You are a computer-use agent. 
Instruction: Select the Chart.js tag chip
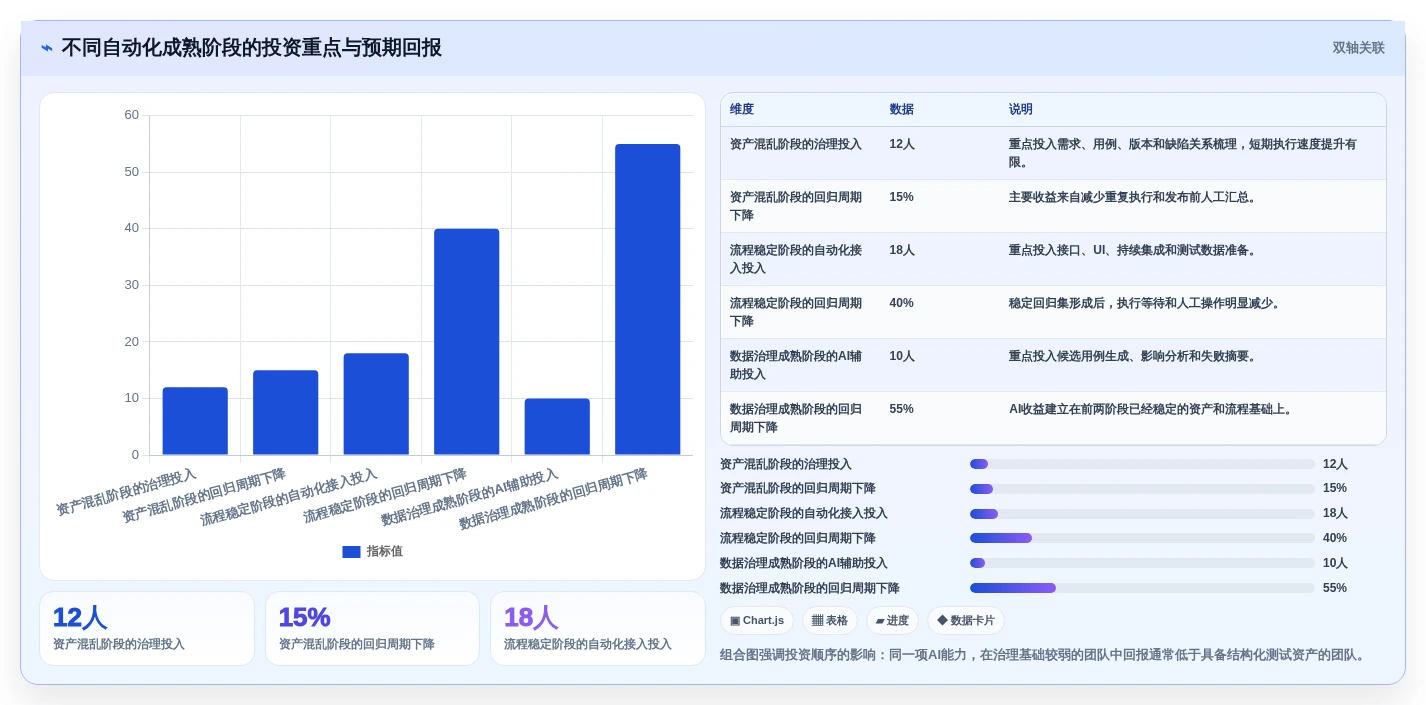tap(757, 620)
